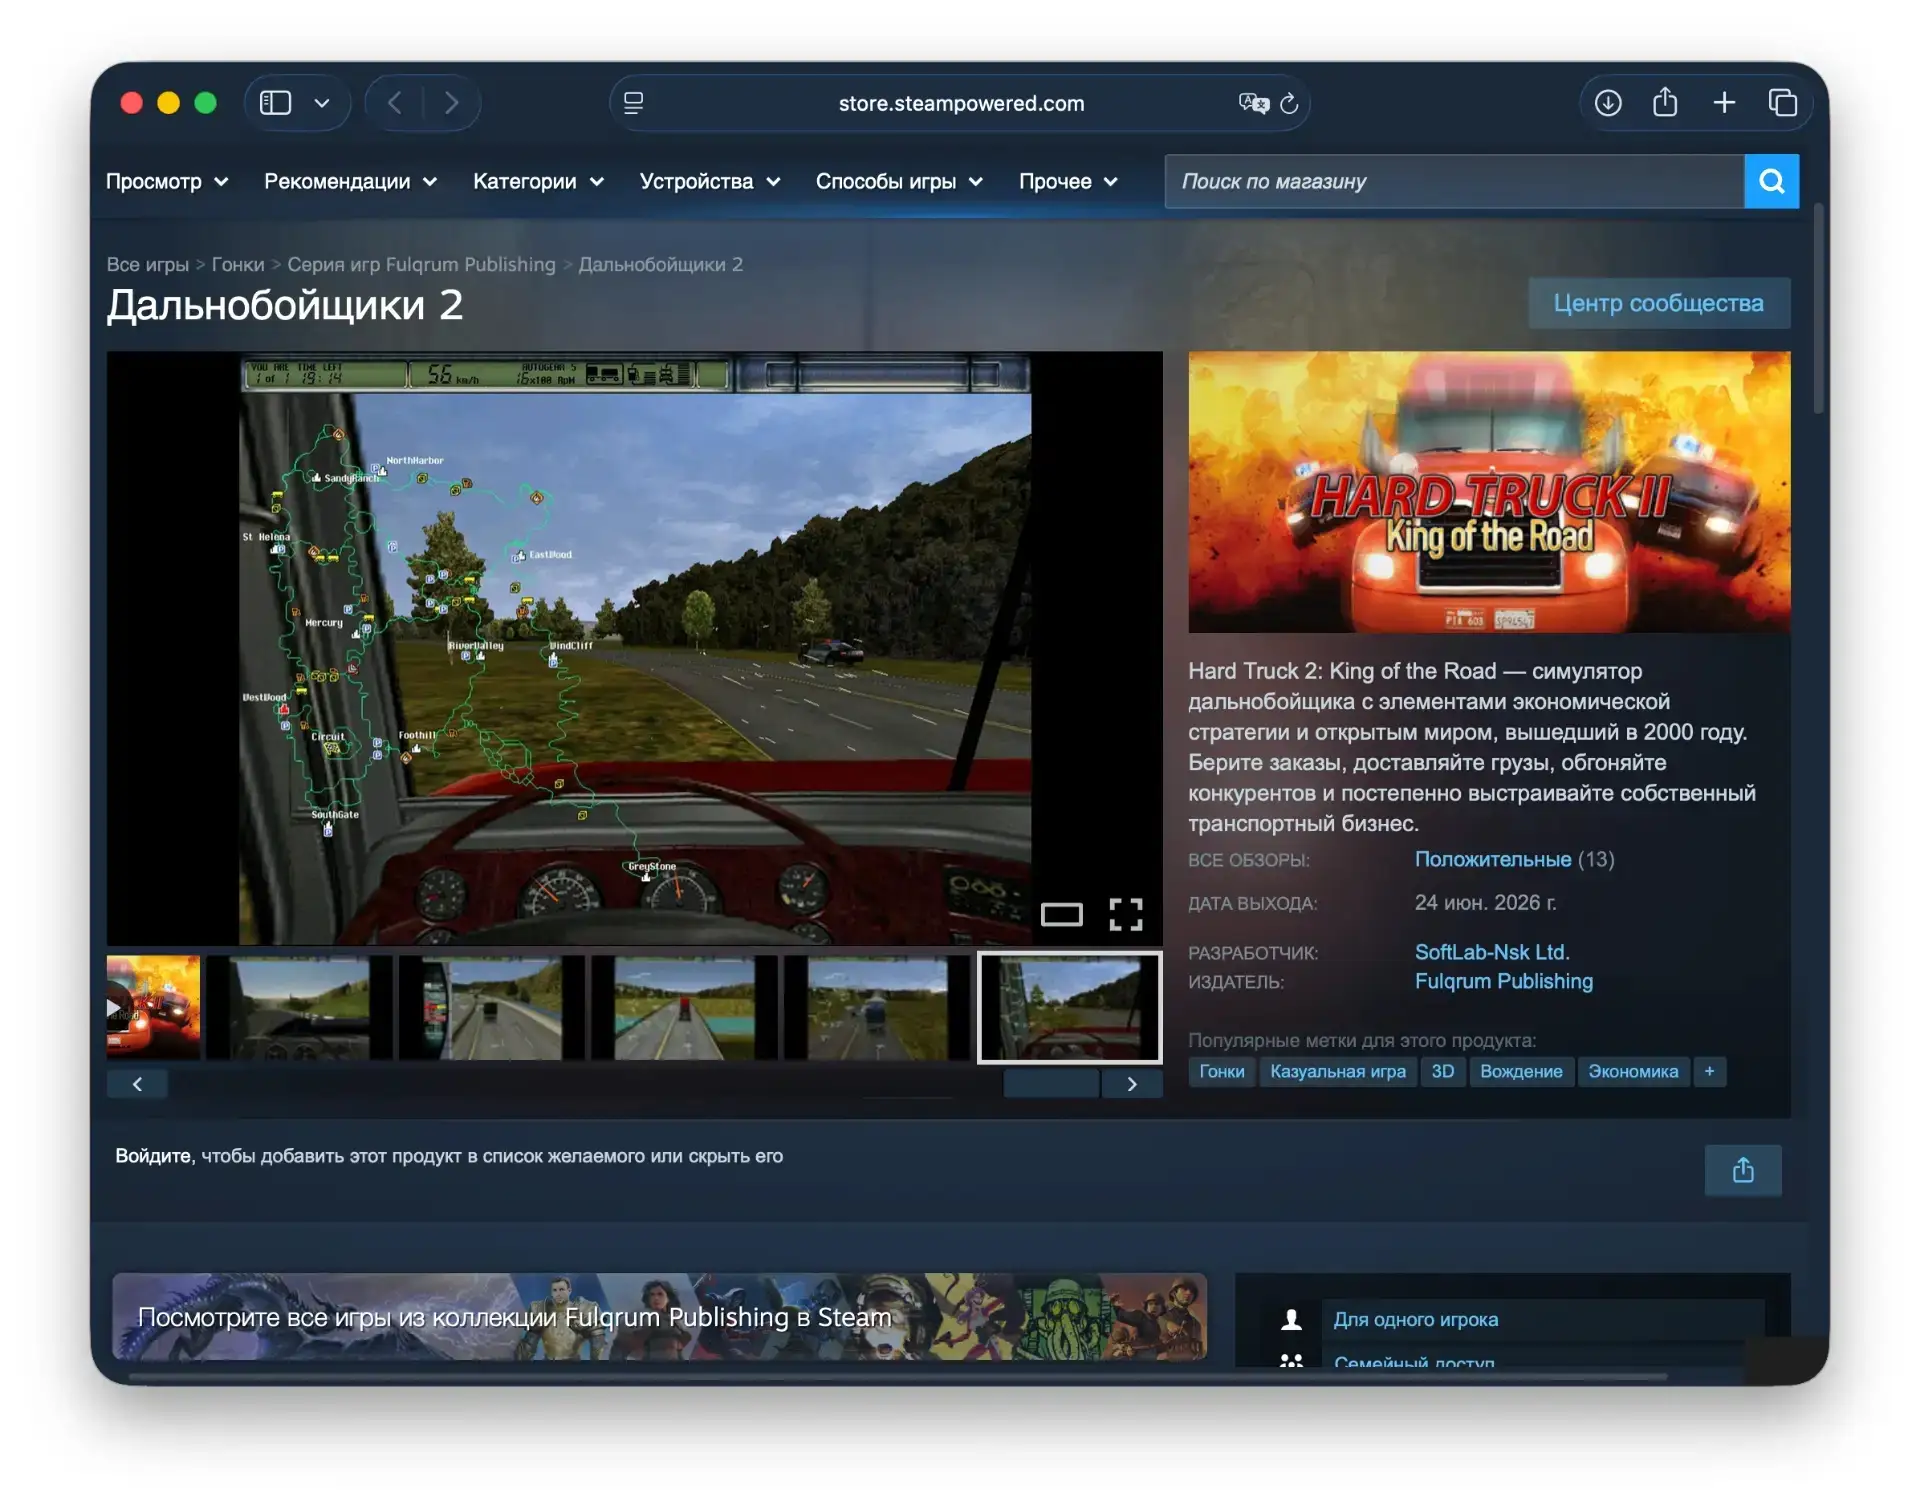
Task: Go forward to the next page
Action: (x=452, y=103)
